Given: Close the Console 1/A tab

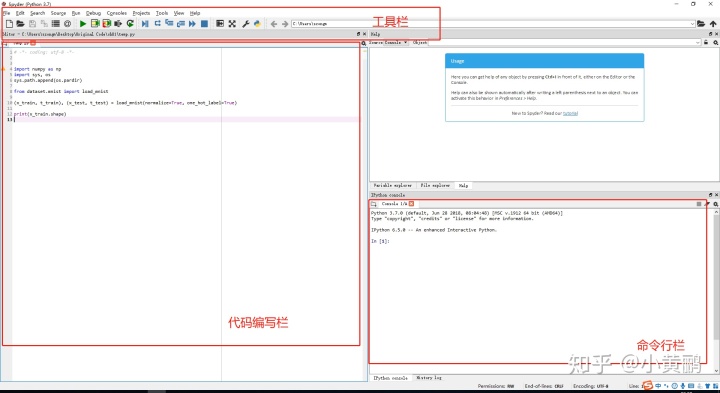Looking at the screenshot, I should pos(411,204).
